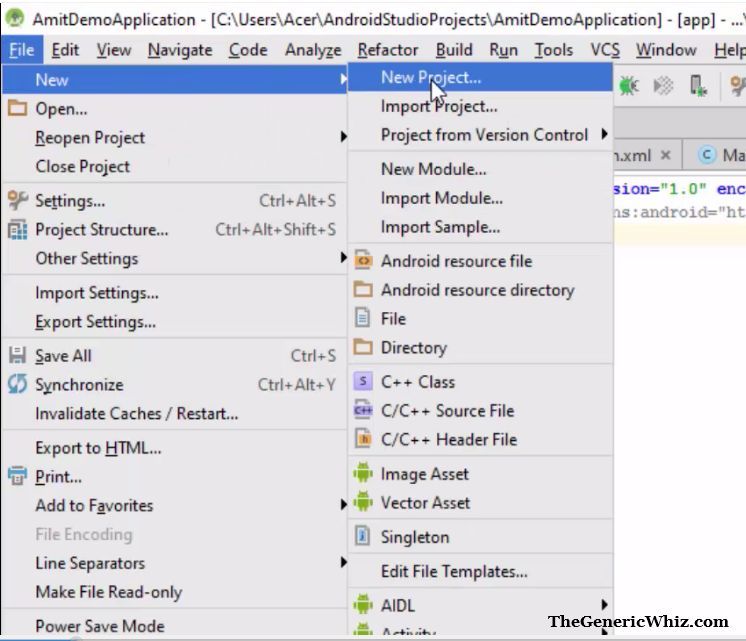Click the Print printer icon

click(18, 476)
